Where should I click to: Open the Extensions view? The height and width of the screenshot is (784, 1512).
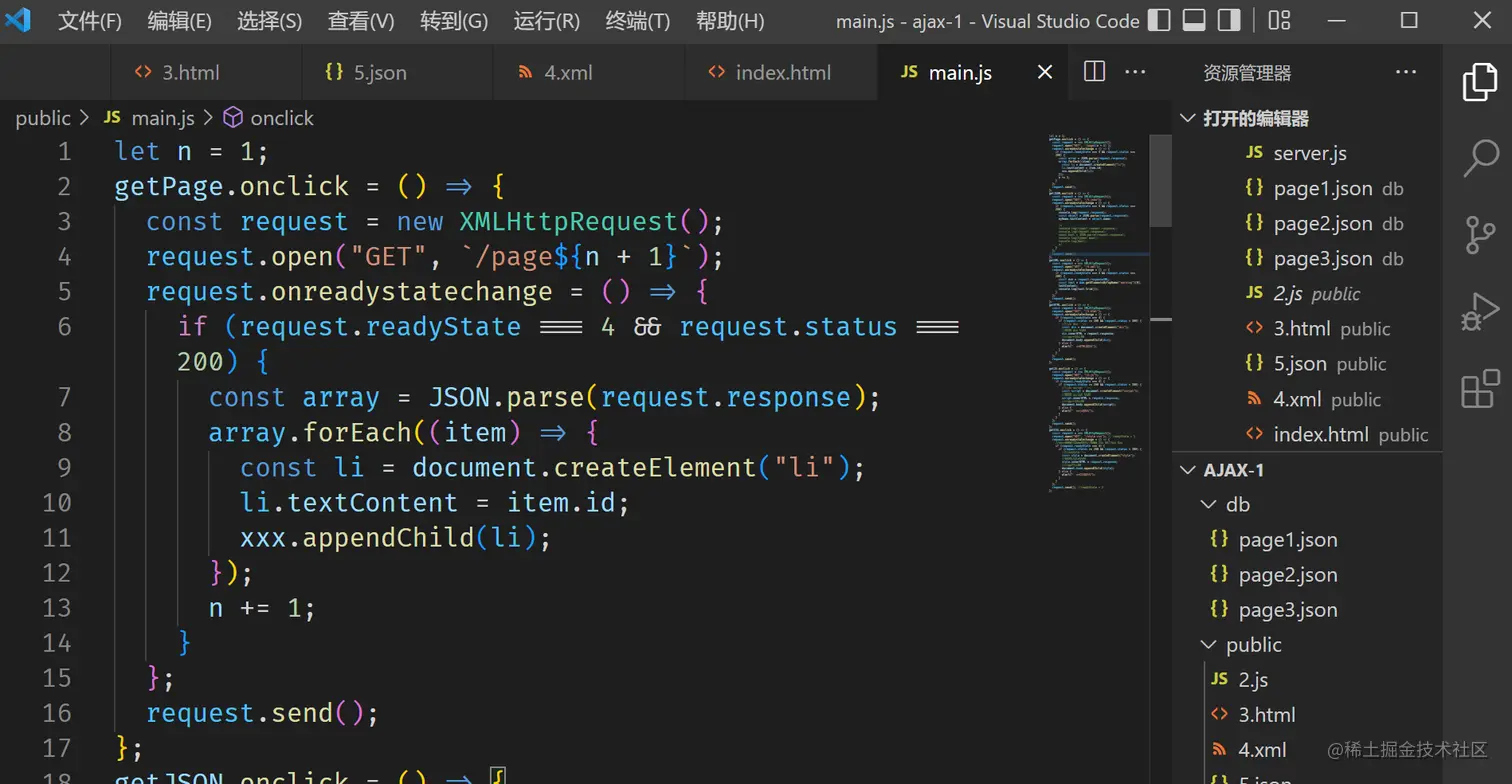click(1480, 389)
